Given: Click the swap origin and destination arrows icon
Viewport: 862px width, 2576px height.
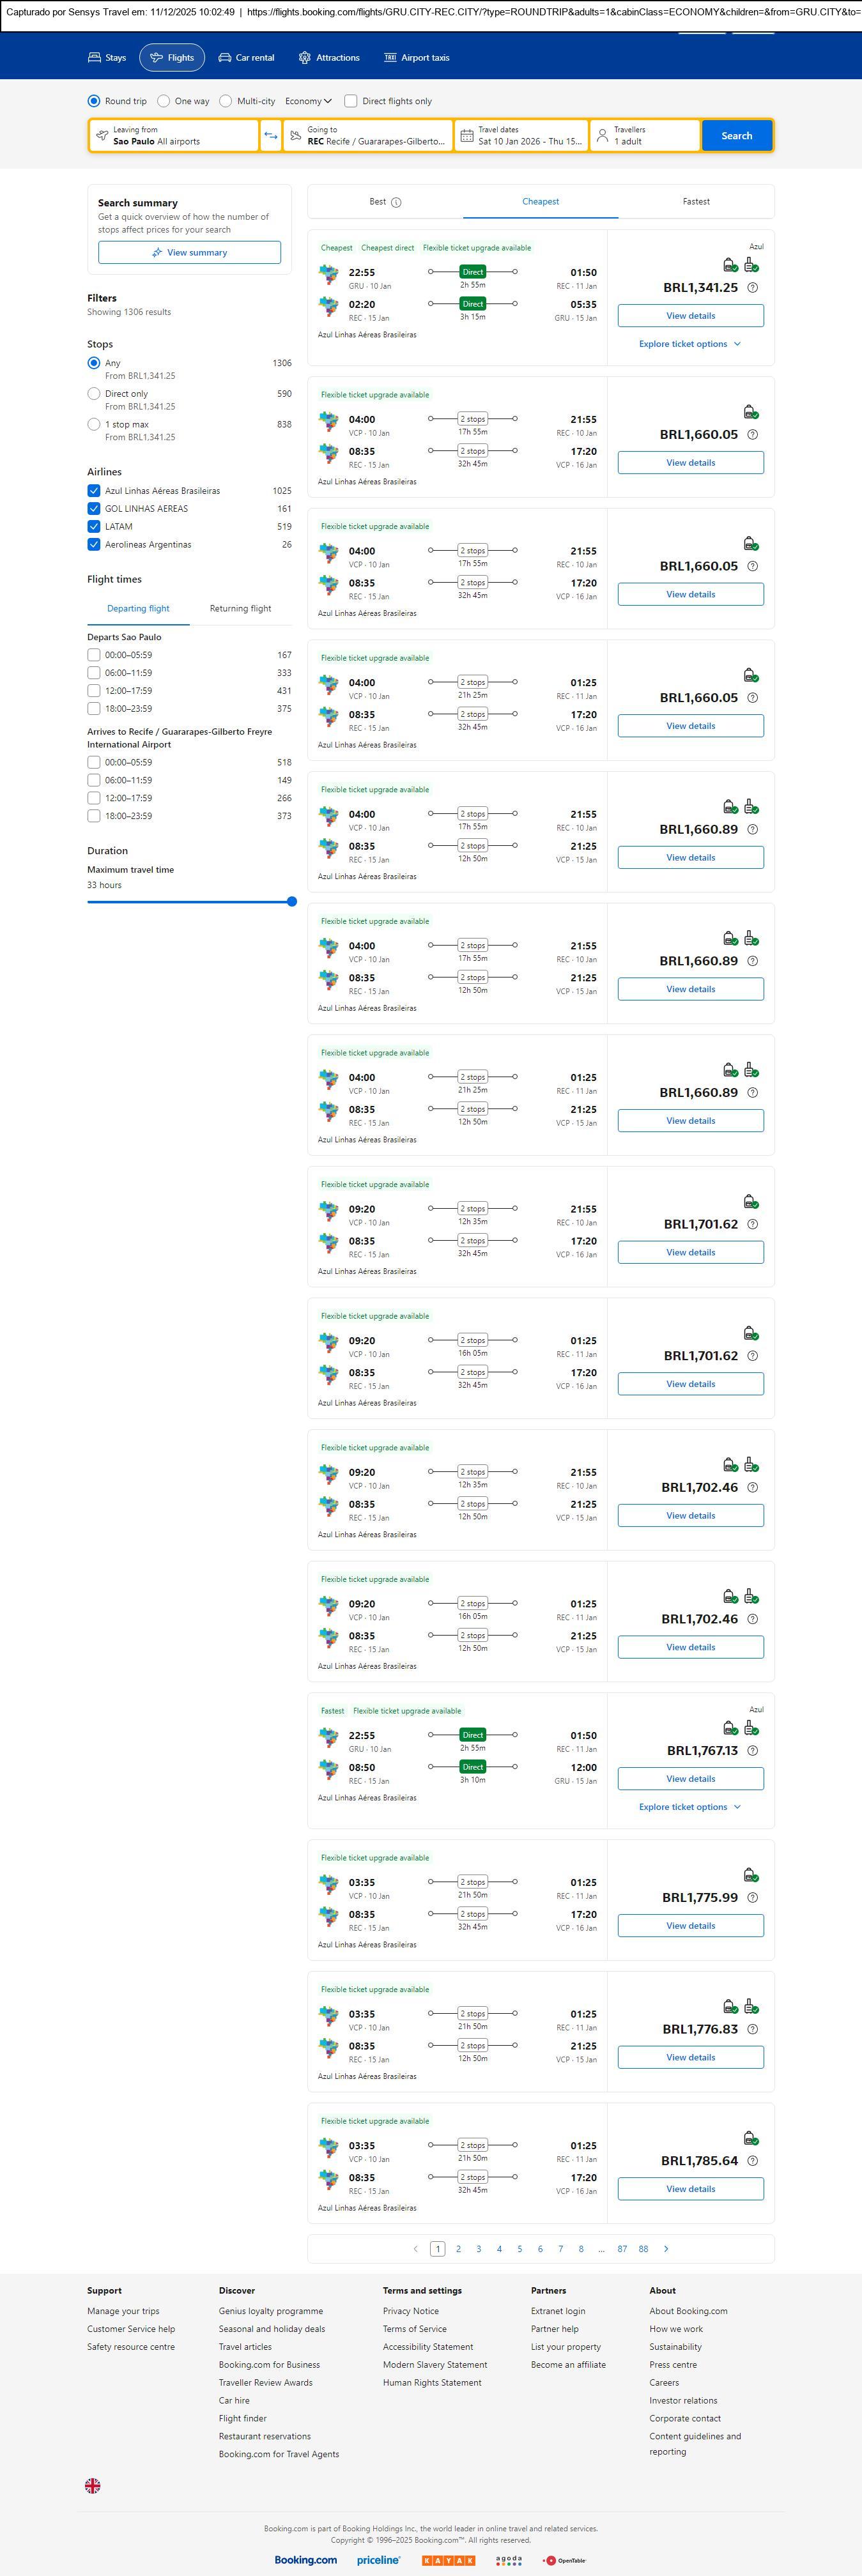Looking at the screenshot, I should [270, 136].
